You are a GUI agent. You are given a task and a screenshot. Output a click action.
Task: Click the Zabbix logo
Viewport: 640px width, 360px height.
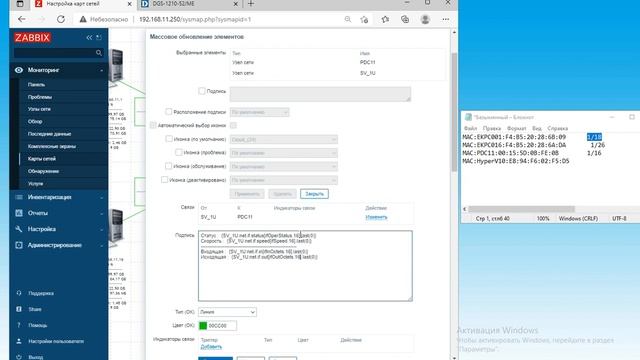pos(32,38)
